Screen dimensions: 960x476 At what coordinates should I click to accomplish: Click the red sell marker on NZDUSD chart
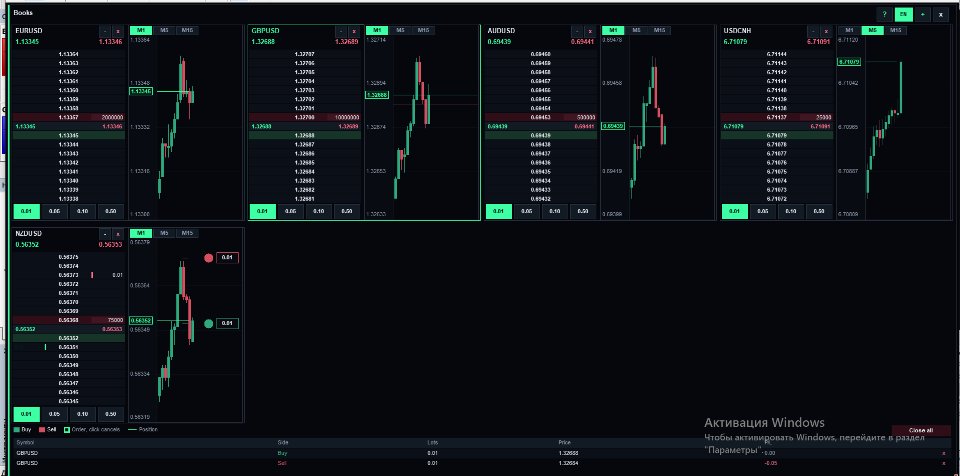(x=208, y=258)
